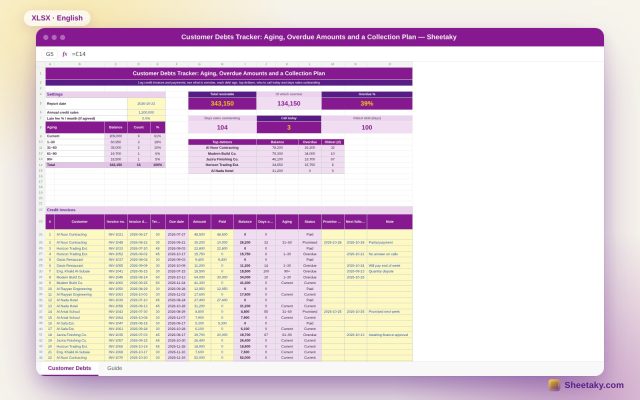
Task: Select the 90+ row label in Aging table
Action: click(x=75, y=159)
